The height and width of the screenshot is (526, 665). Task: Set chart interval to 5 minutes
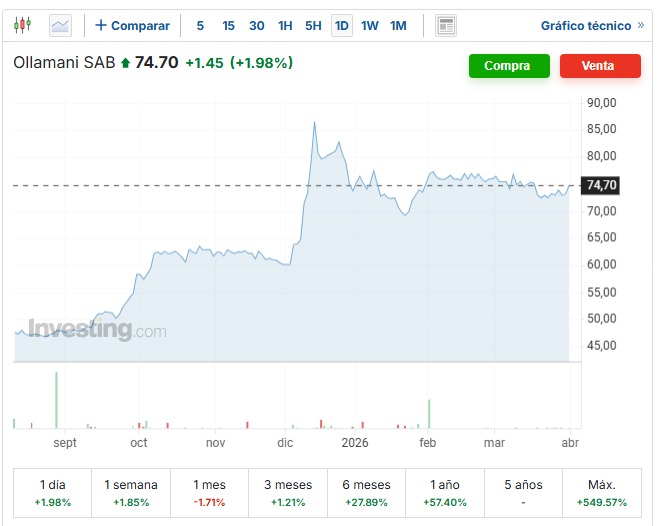click(200, 25)
